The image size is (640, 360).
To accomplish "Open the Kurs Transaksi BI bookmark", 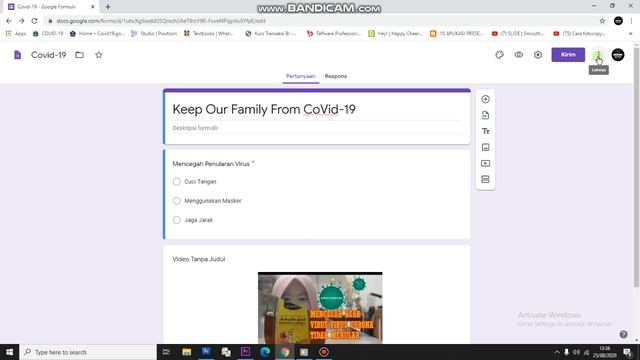I will 271,33.
